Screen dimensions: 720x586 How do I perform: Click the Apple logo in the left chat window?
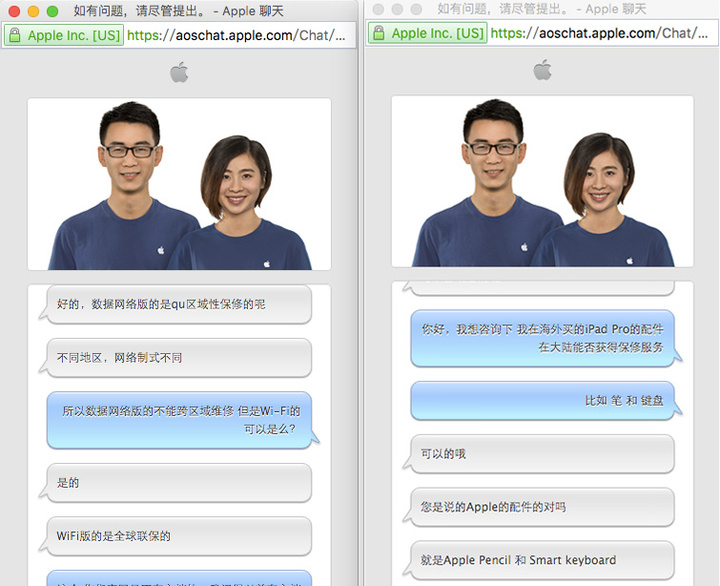(179, 71)
